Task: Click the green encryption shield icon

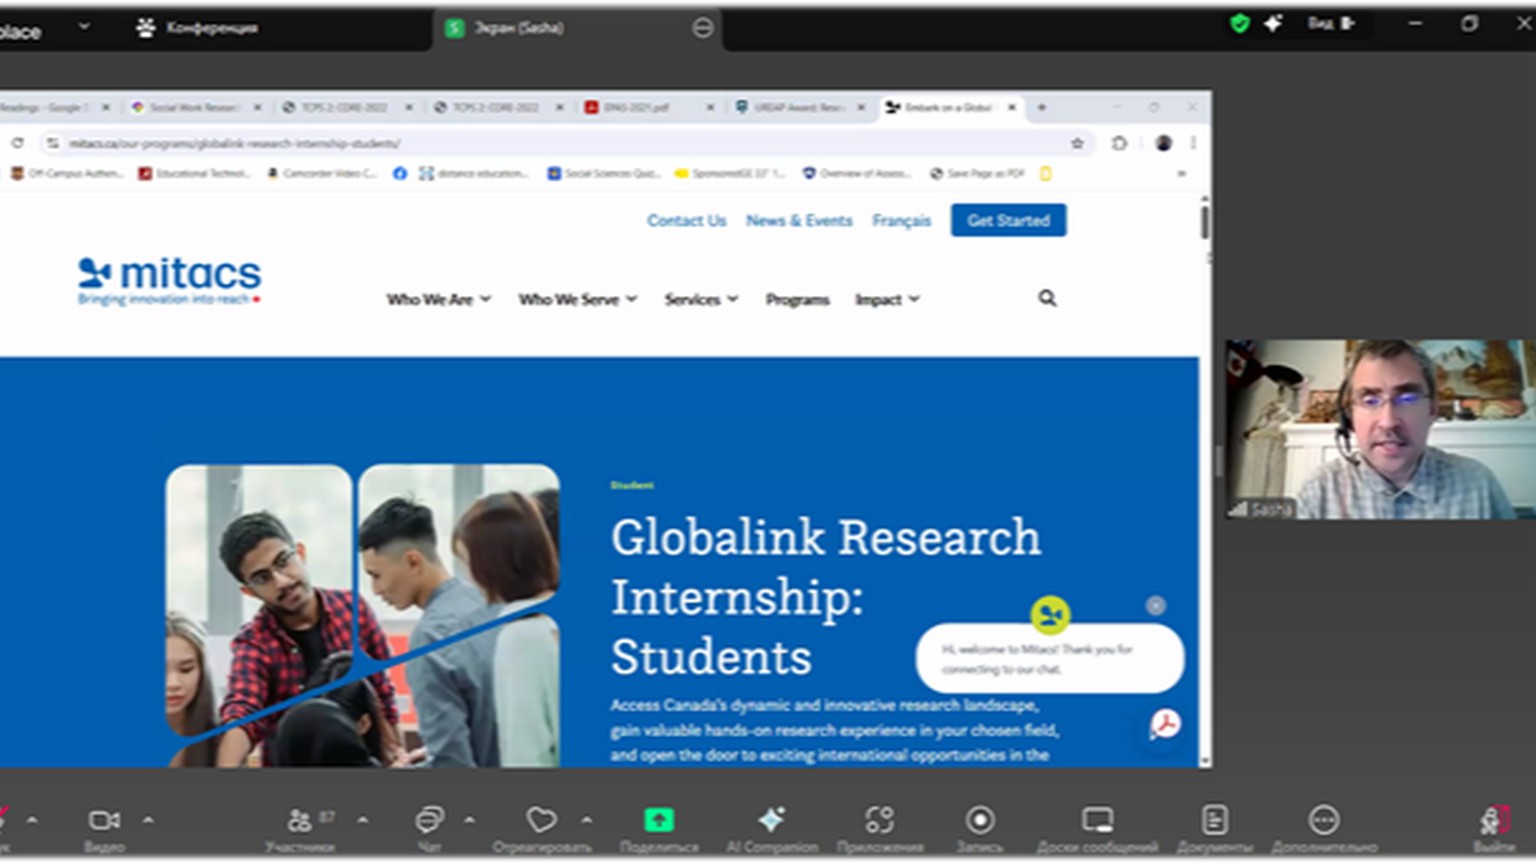Action: [1239, 24]
